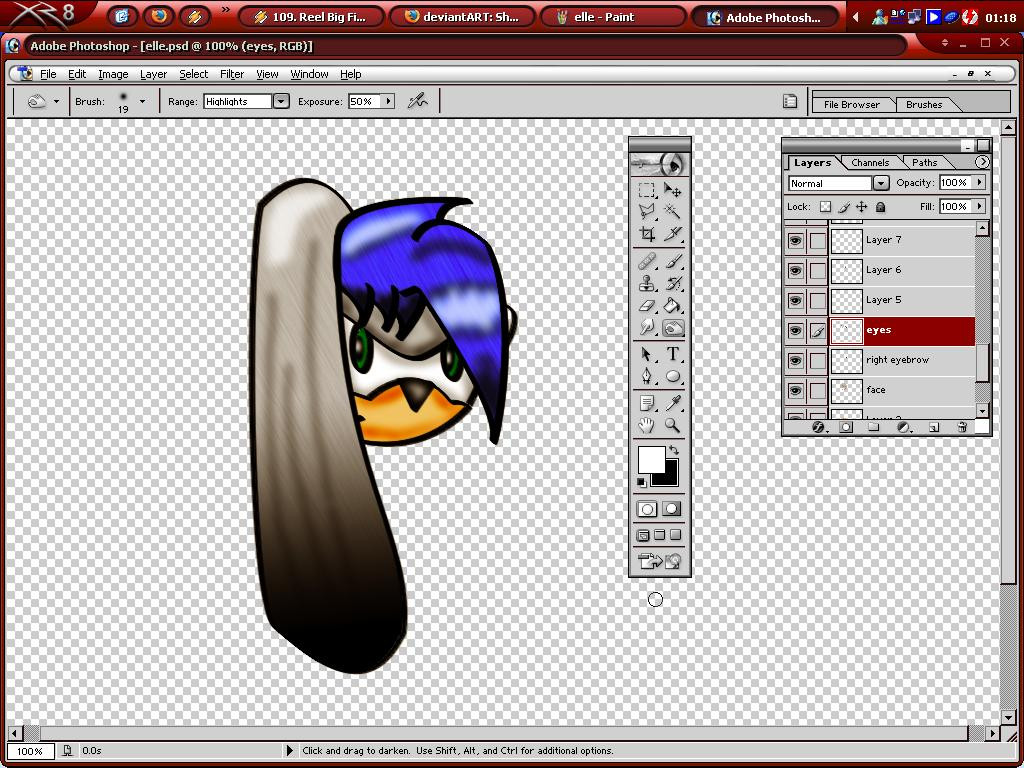Screen dimensions: 1024x768
Task: Open the layer blend mode dropdown
Action: [881, 184]
